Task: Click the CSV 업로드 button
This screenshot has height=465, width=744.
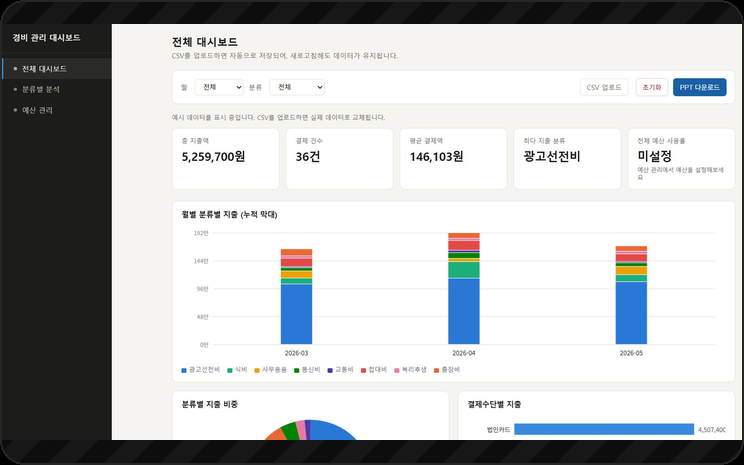Action: pos(604,87)
